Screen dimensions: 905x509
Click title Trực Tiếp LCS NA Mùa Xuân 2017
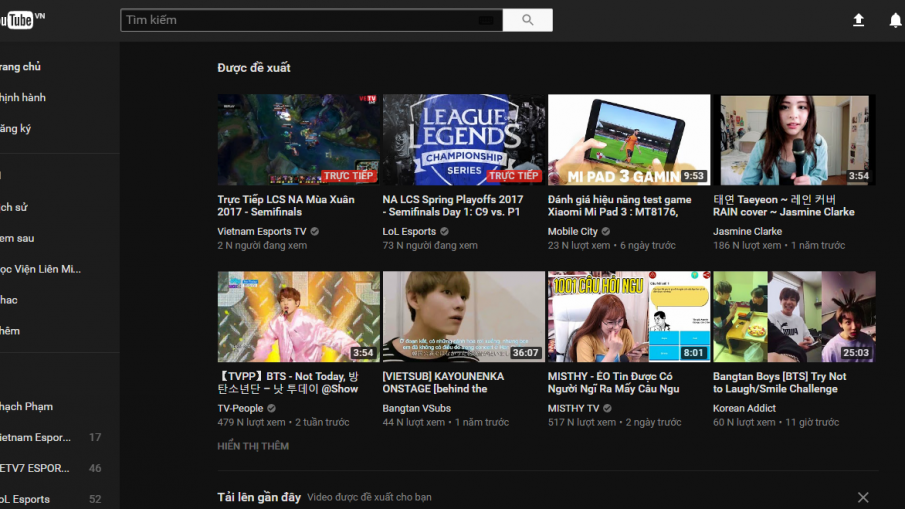click(x=286, y=205)
